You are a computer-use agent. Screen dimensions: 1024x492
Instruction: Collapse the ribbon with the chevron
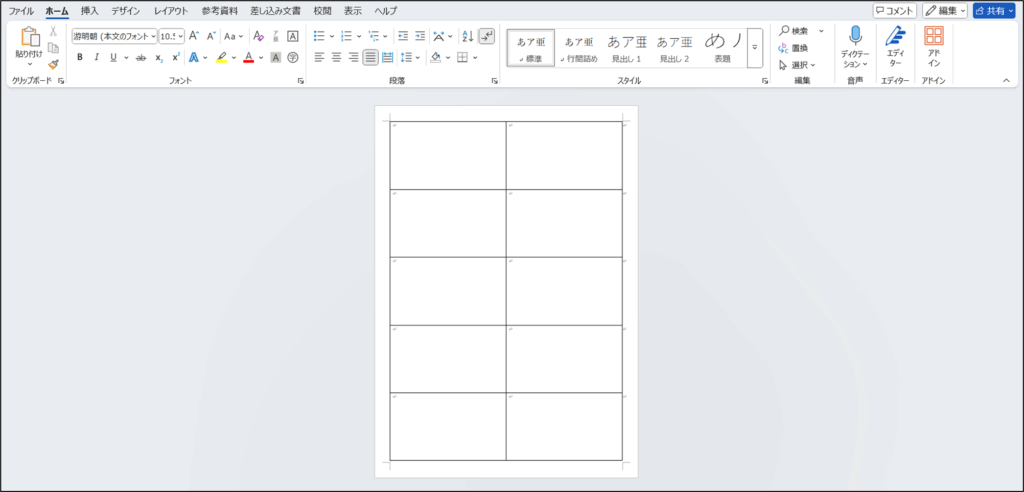pyautogui.click(x=1006, y=80)
